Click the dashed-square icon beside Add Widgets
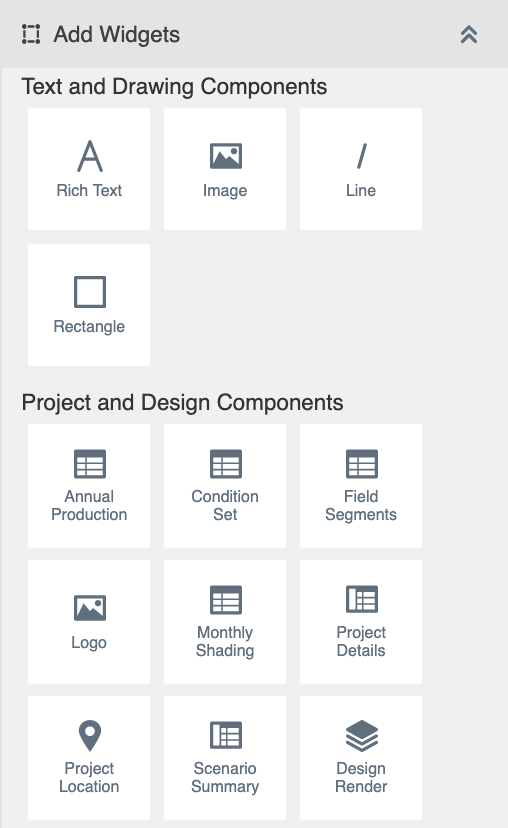This screenshot has height=828, width=508. 31,34
